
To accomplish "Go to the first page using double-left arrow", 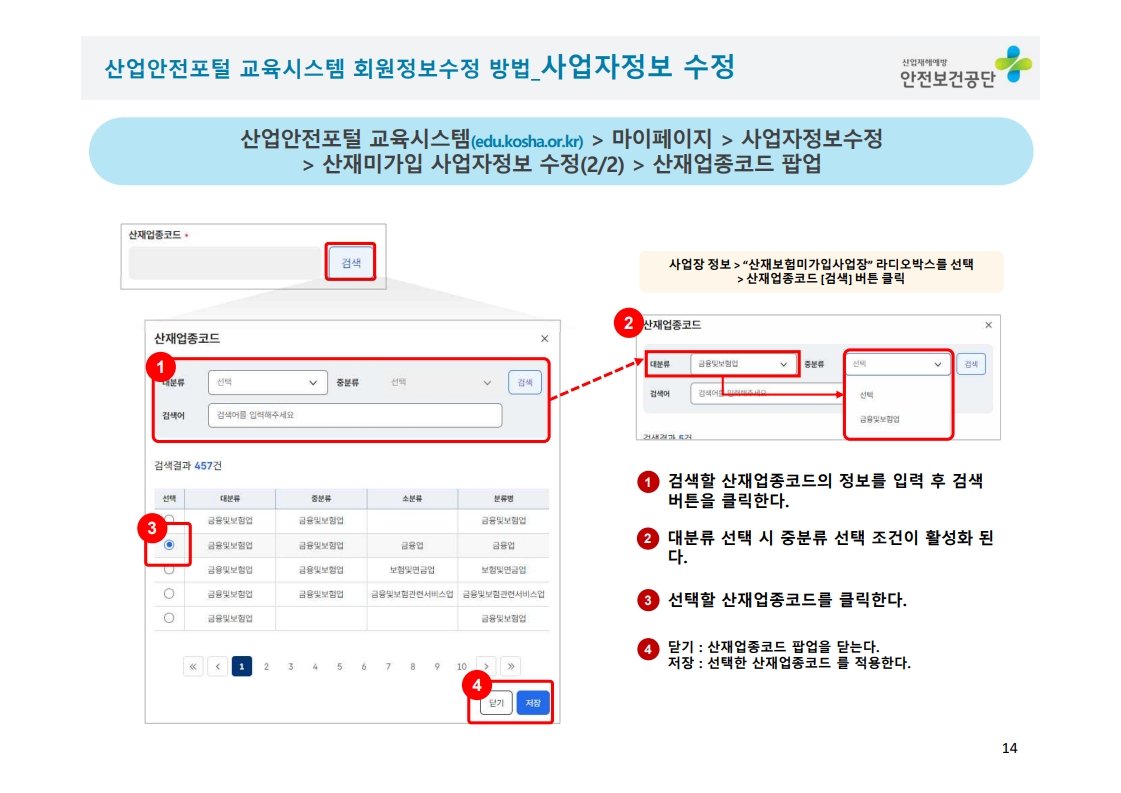I will click(x=193, y=666).
